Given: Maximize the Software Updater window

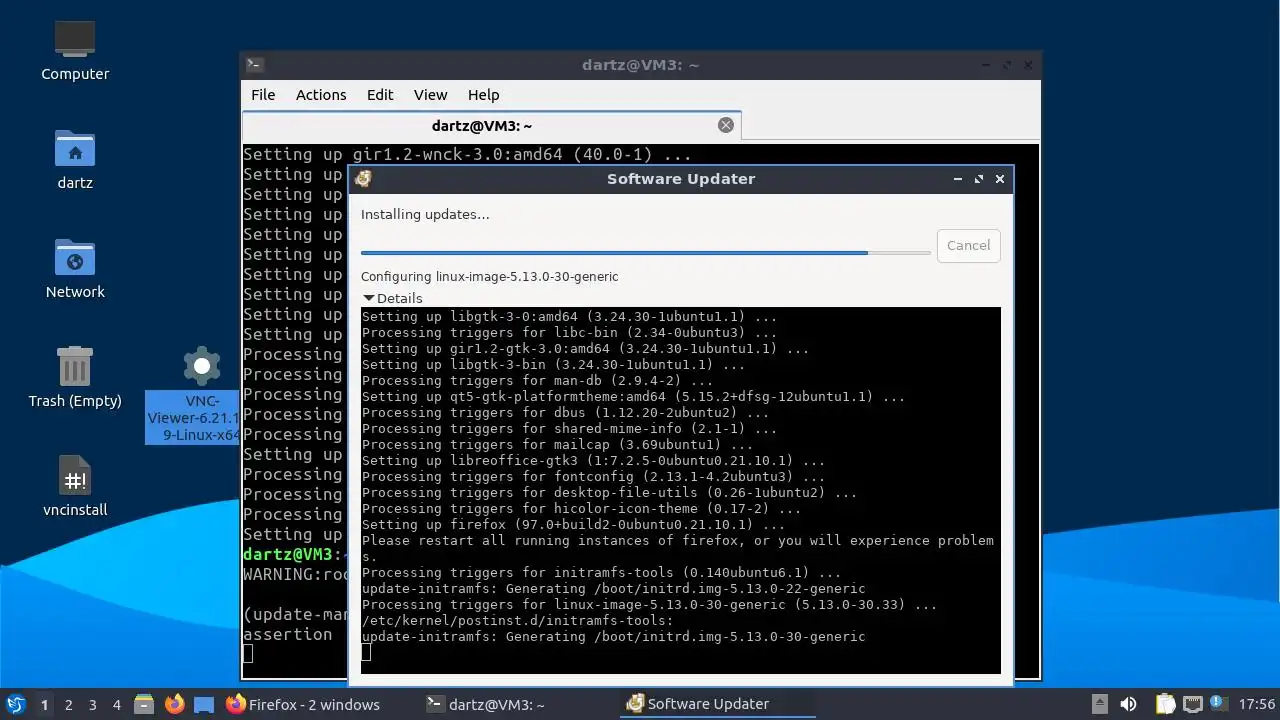Looking at the screenshot, I should pyautogui.click(x=978, y=179).
